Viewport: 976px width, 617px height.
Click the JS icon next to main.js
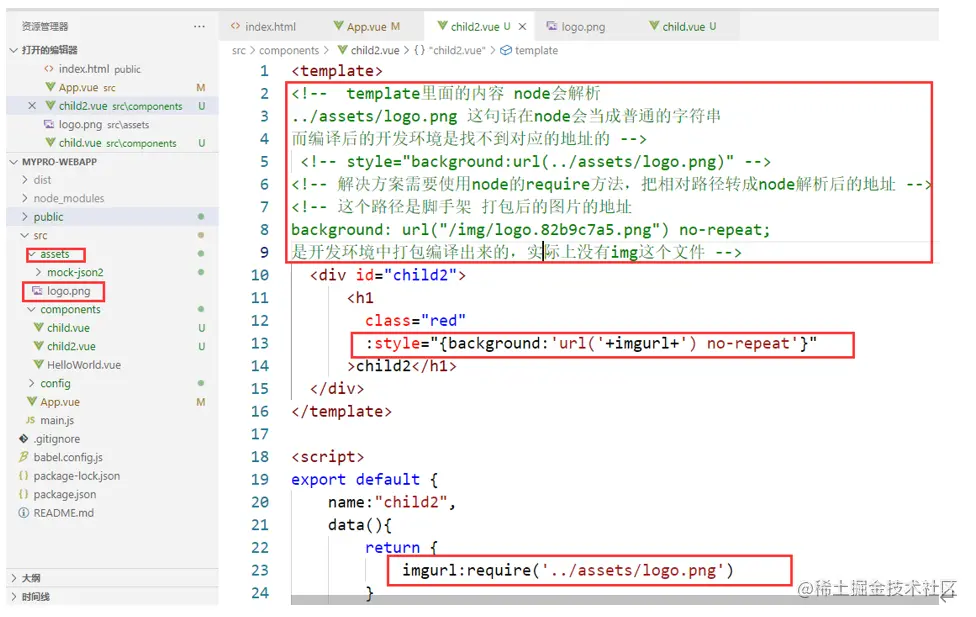click(33, 420)
